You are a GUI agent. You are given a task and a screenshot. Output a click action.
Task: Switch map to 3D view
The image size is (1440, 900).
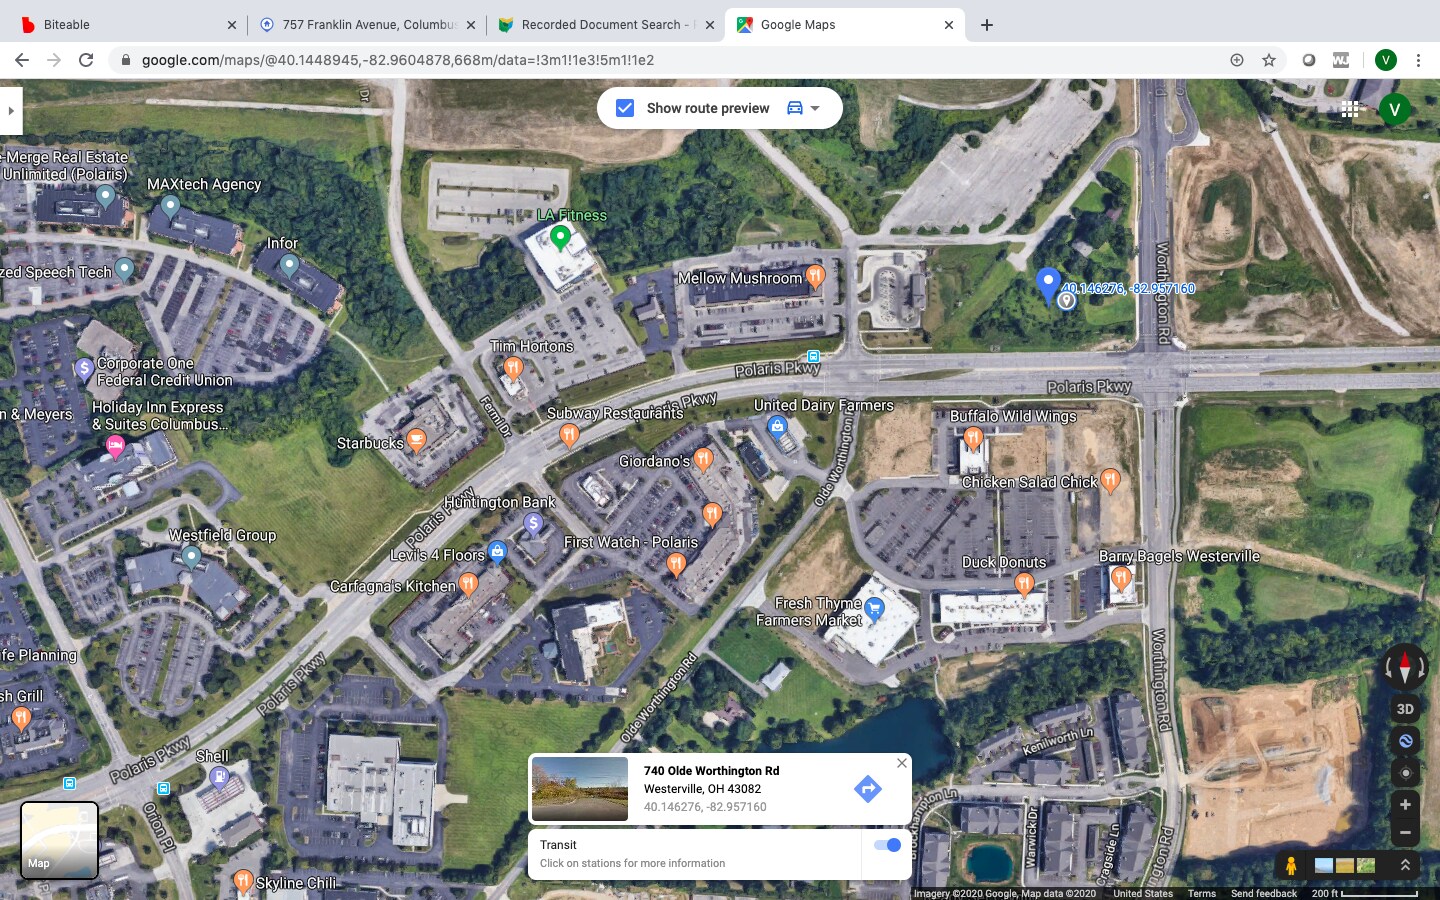pos(1405,708)
